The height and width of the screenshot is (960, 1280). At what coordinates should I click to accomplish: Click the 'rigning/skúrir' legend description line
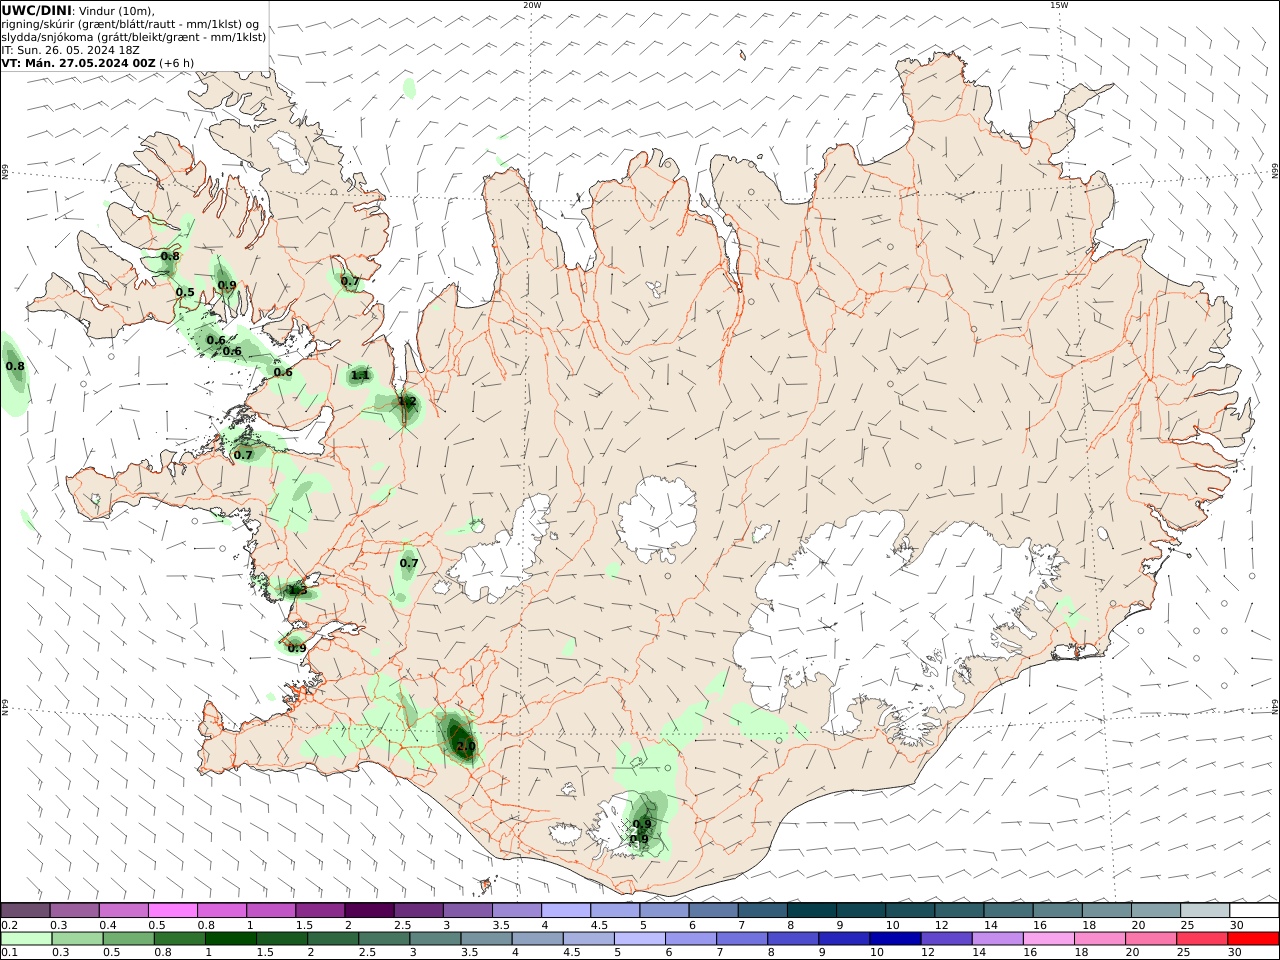(130, 23)
